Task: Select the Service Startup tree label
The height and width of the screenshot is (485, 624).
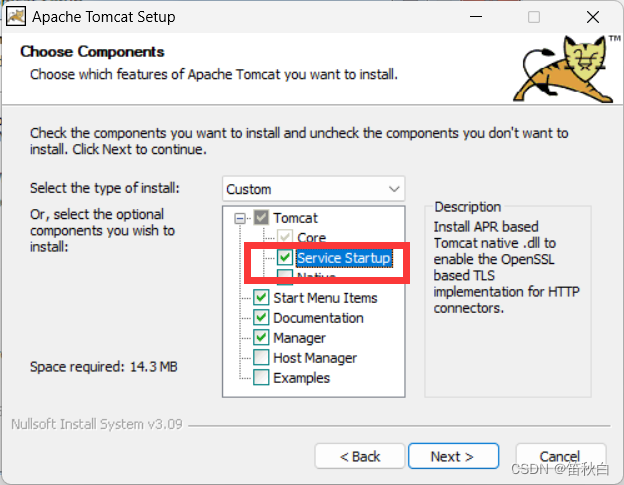Action: pos(344,258)
